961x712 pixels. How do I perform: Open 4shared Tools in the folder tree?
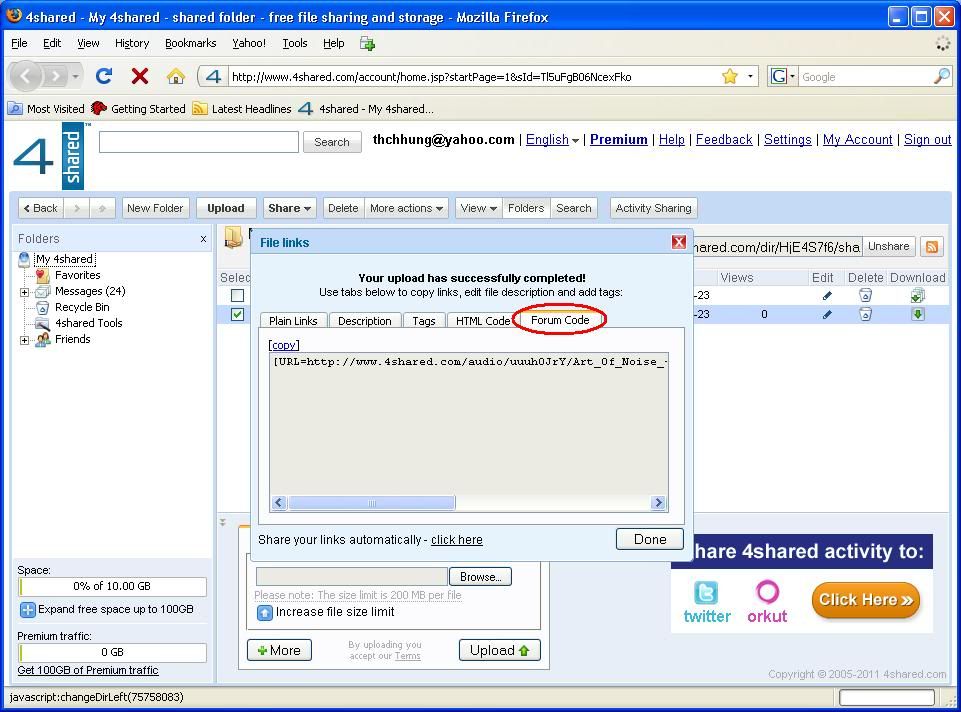(x=89, y=323)
